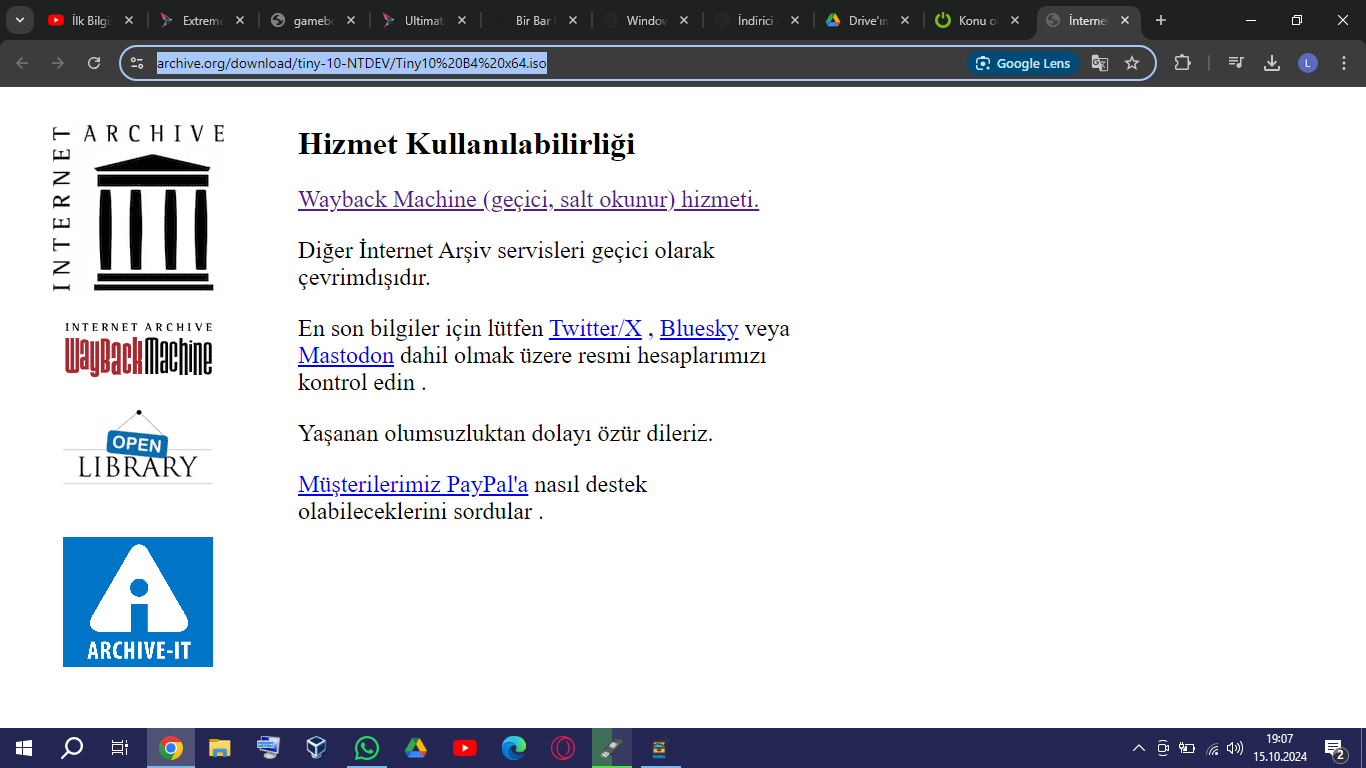View site information icon in address bar
1366x768 pixels.
138,63
